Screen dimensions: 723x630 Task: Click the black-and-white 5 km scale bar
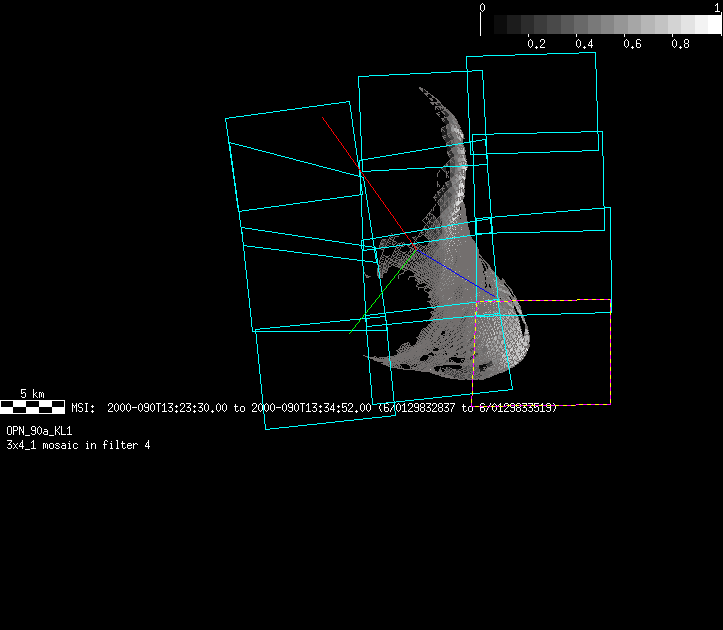tap(33, 407)
